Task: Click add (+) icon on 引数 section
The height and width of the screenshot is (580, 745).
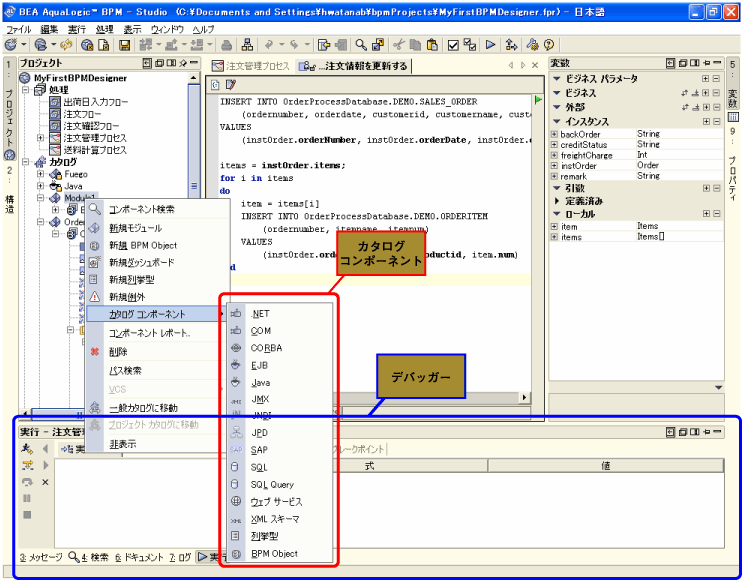Action: tap(706, 188)
